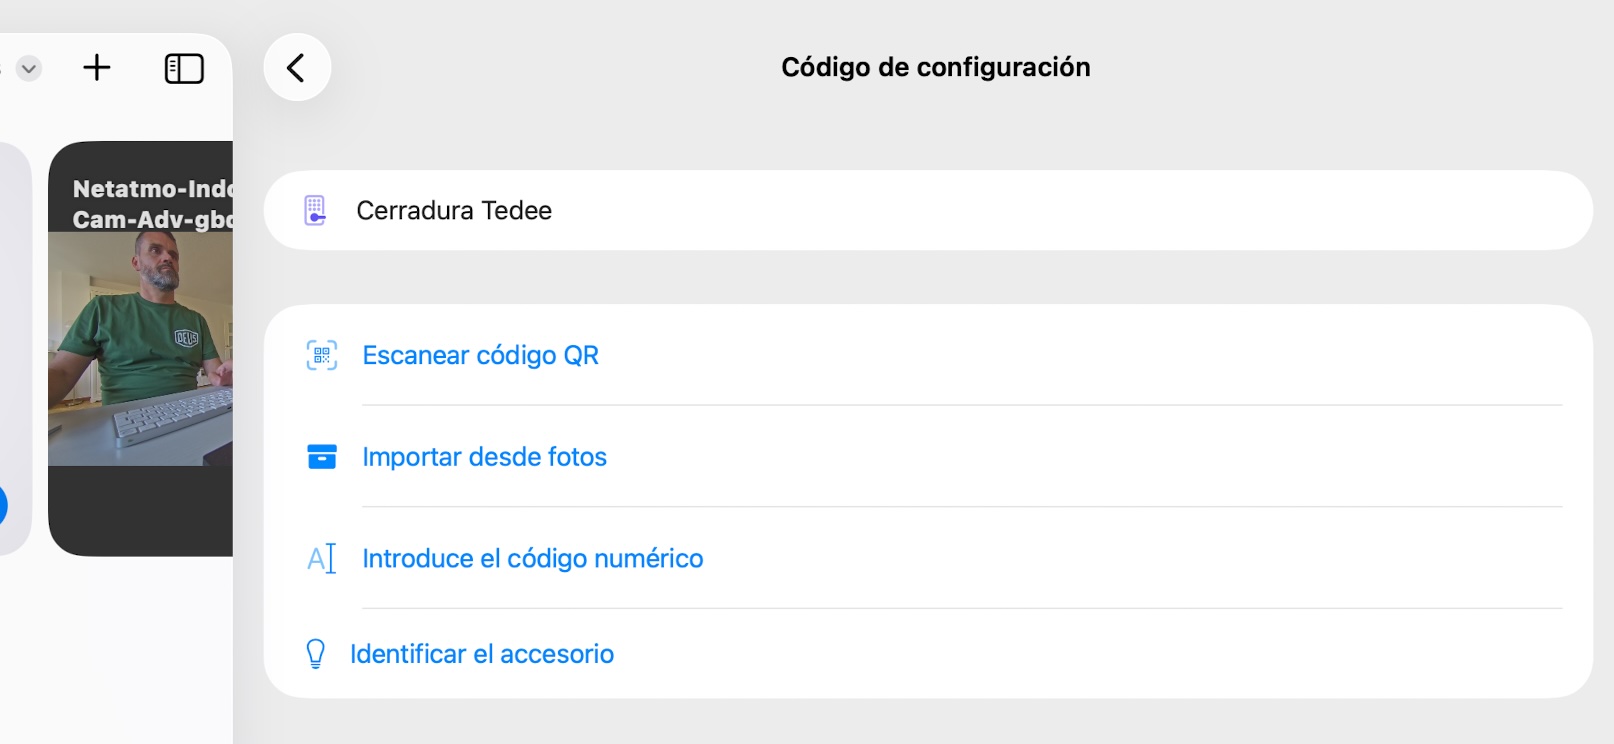Screen dimensions: 1614x744
Task: Open Identificar el accesorio link
Action: coord(481,654)
